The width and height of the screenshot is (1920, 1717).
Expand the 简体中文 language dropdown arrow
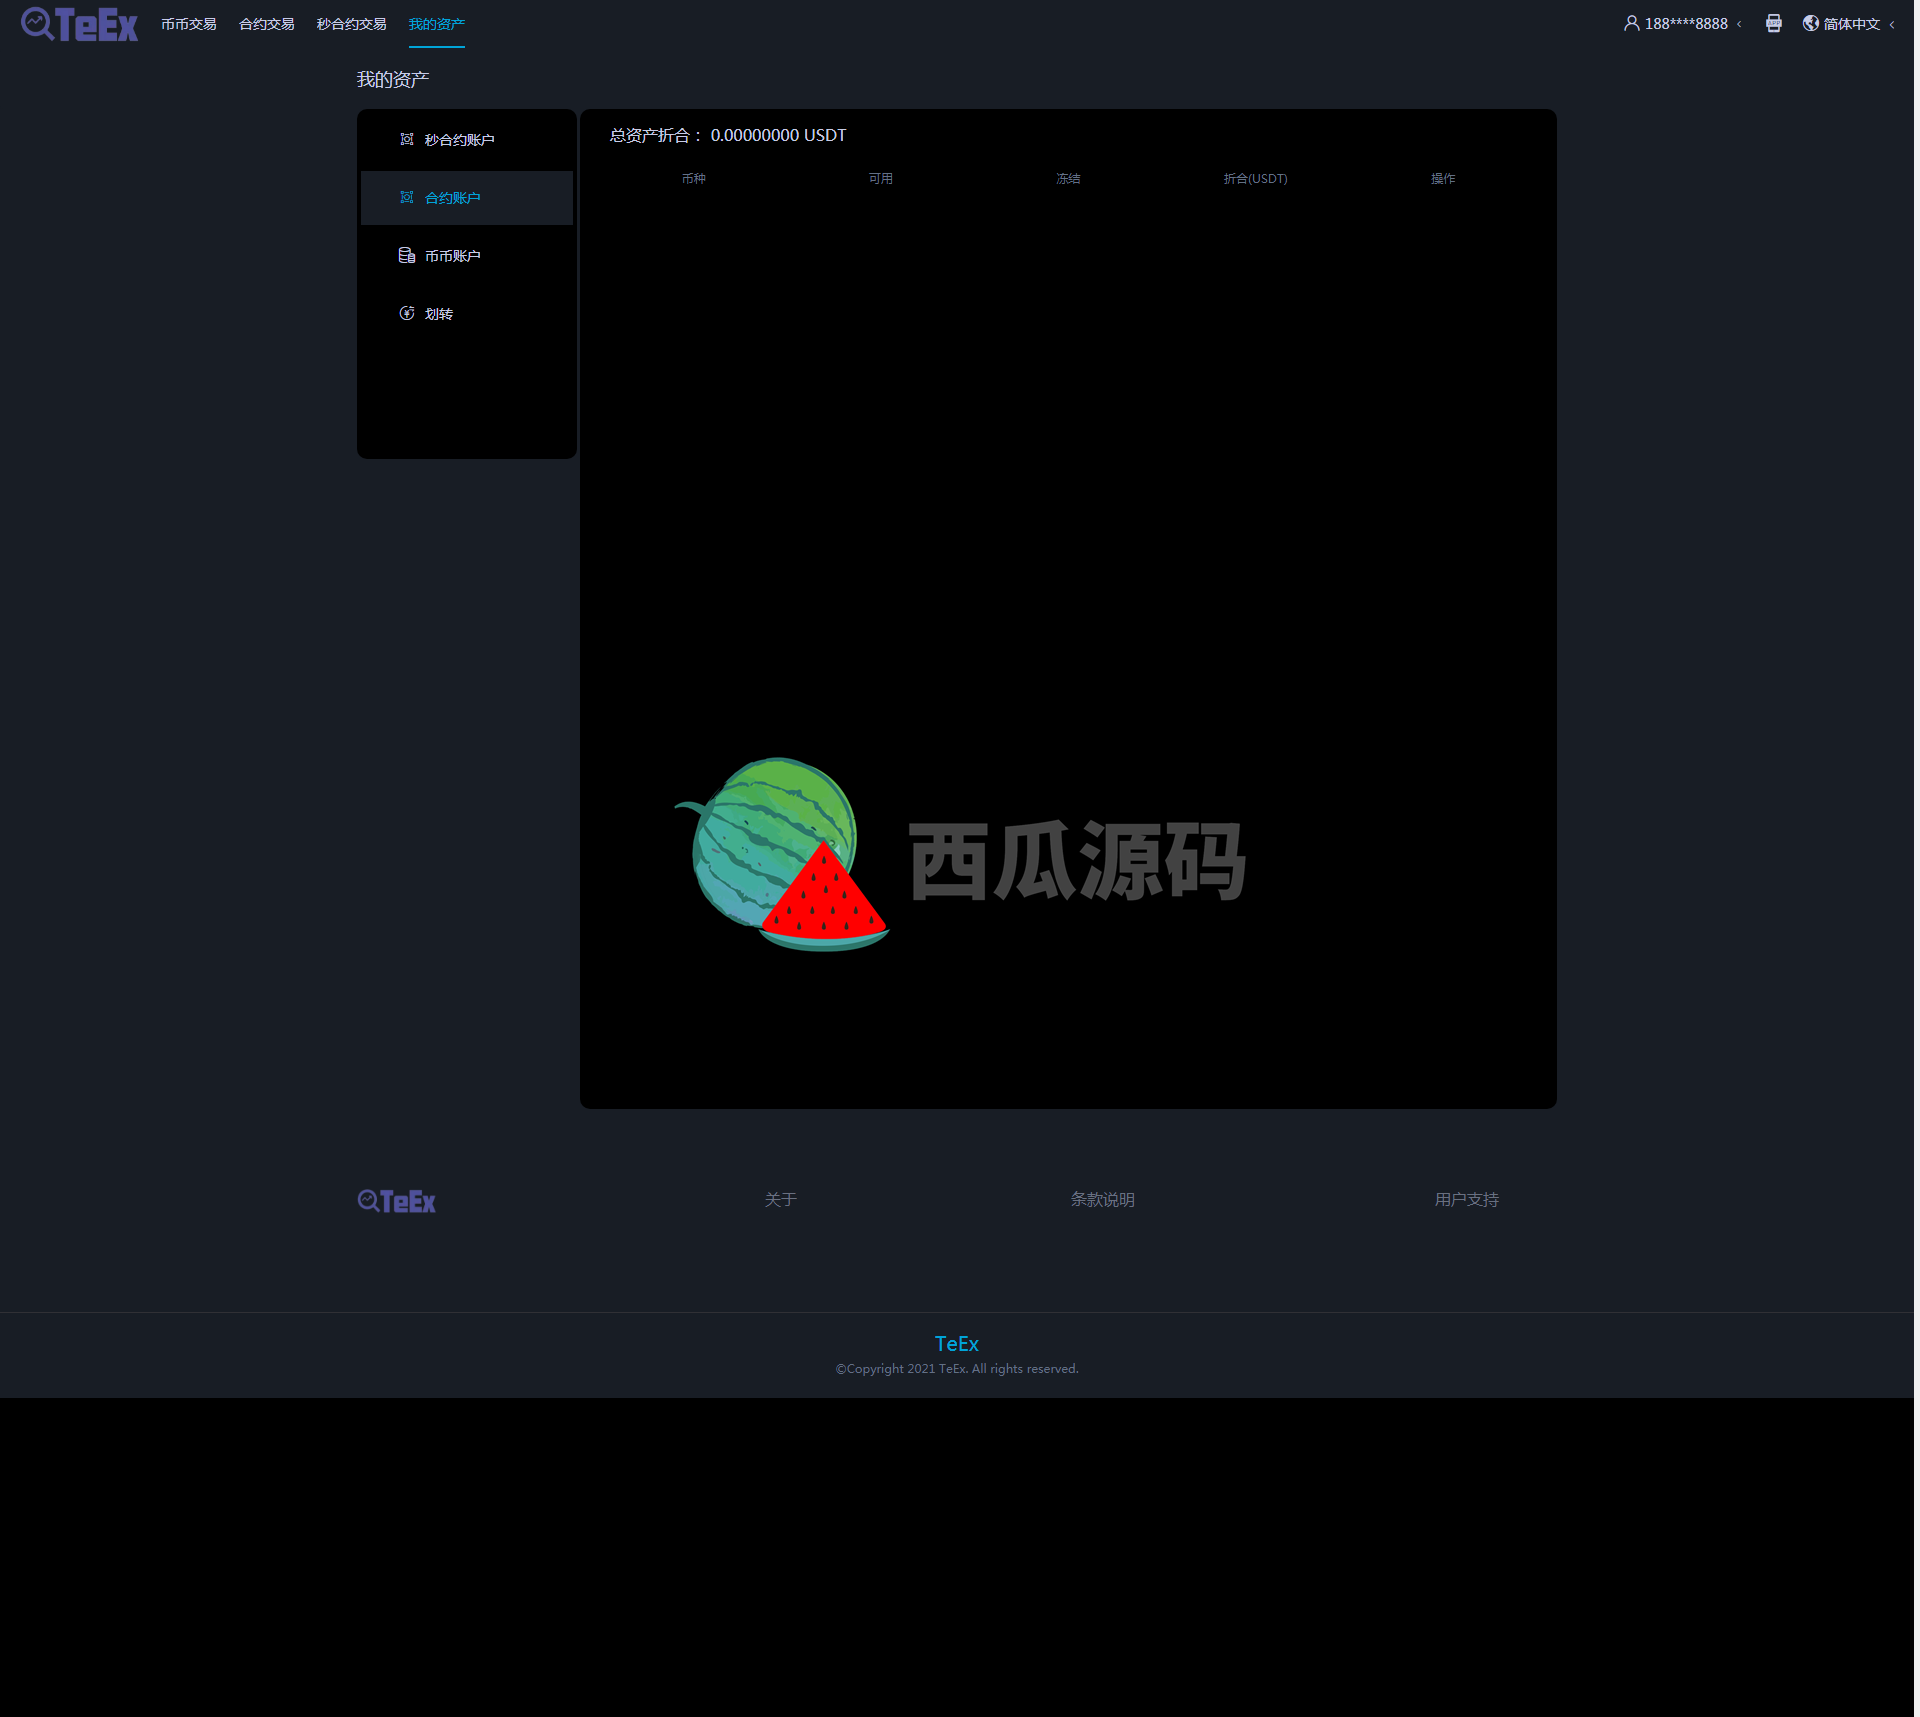tap(1892, 24)
